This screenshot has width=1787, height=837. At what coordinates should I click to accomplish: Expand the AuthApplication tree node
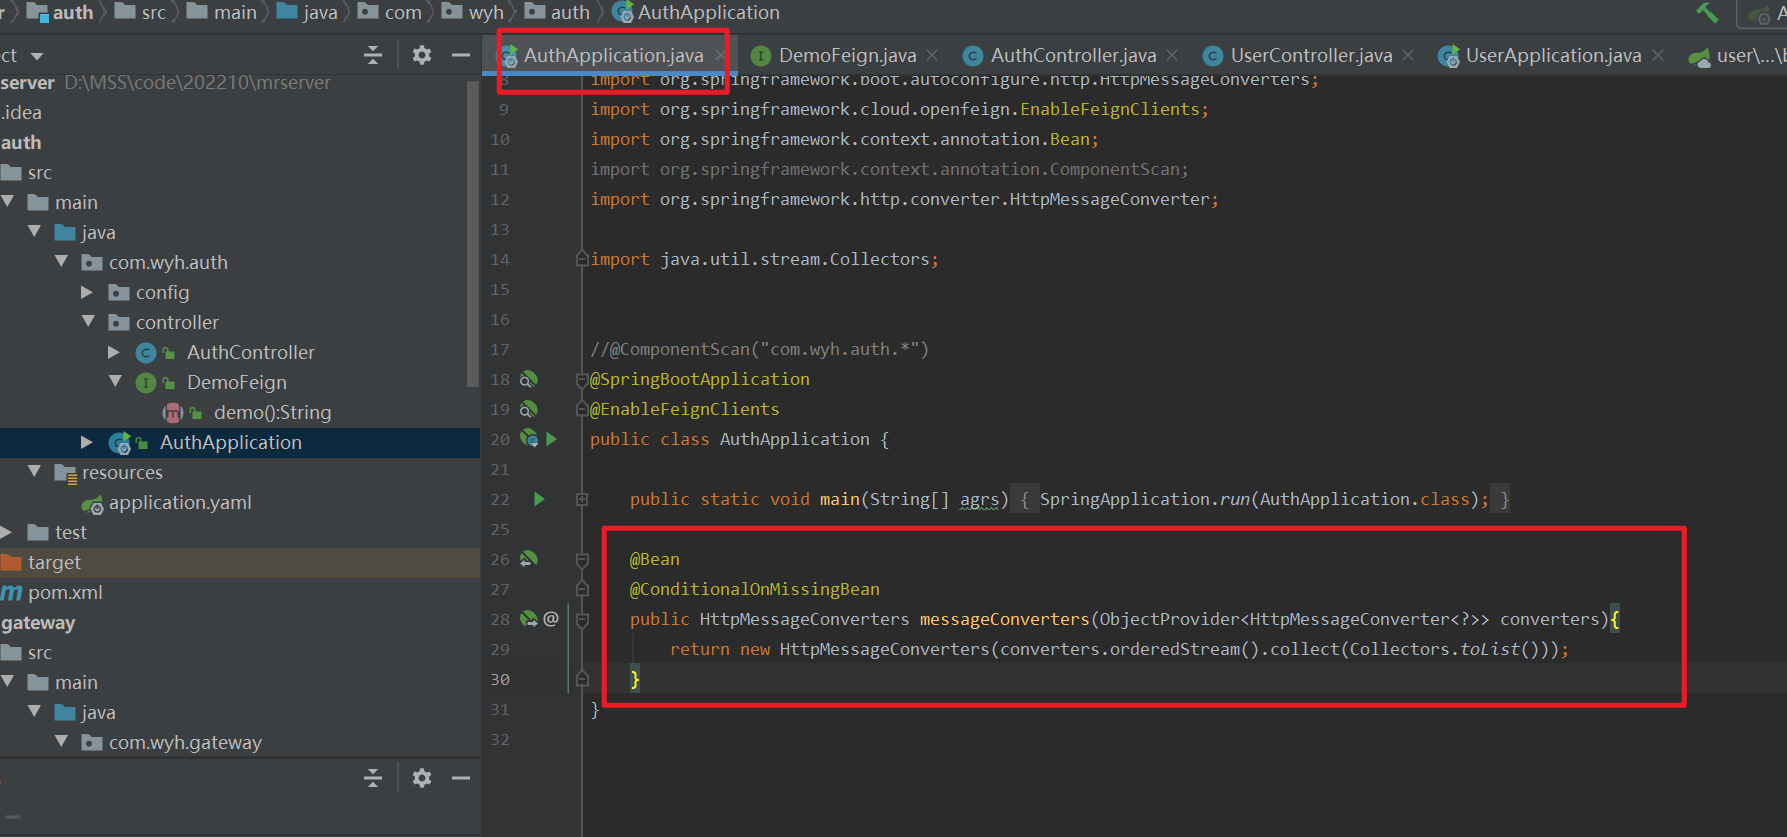coord(87,442)
